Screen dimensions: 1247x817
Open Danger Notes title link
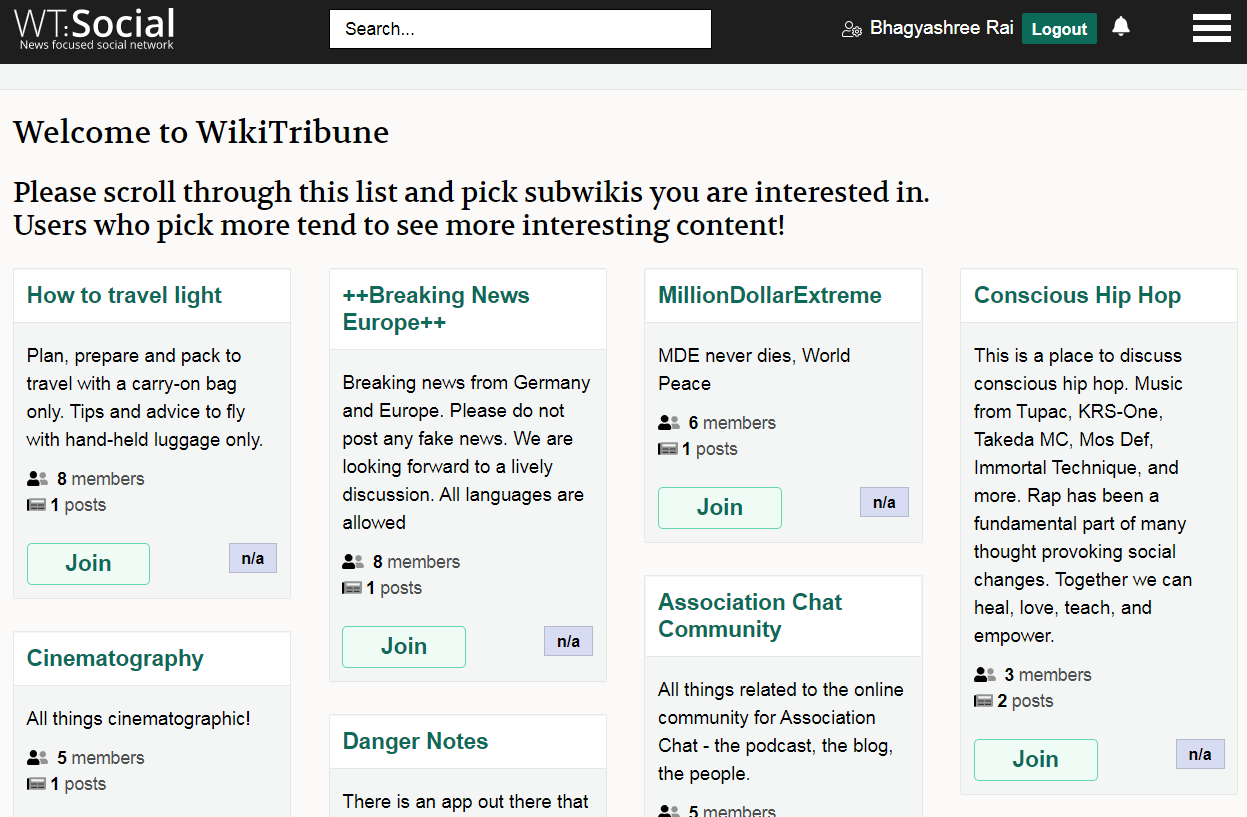415,741
